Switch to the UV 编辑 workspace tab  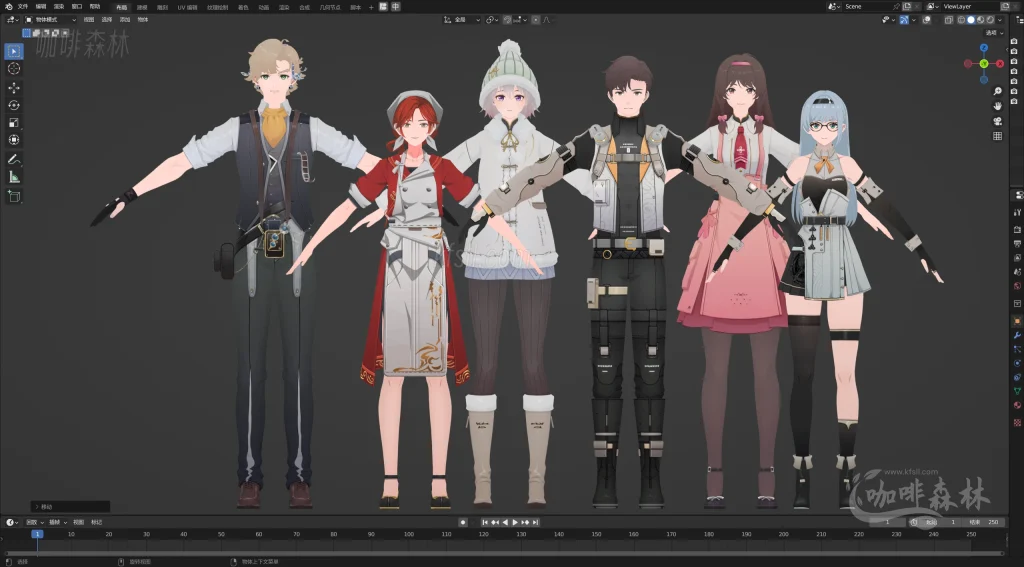point(187,7)
